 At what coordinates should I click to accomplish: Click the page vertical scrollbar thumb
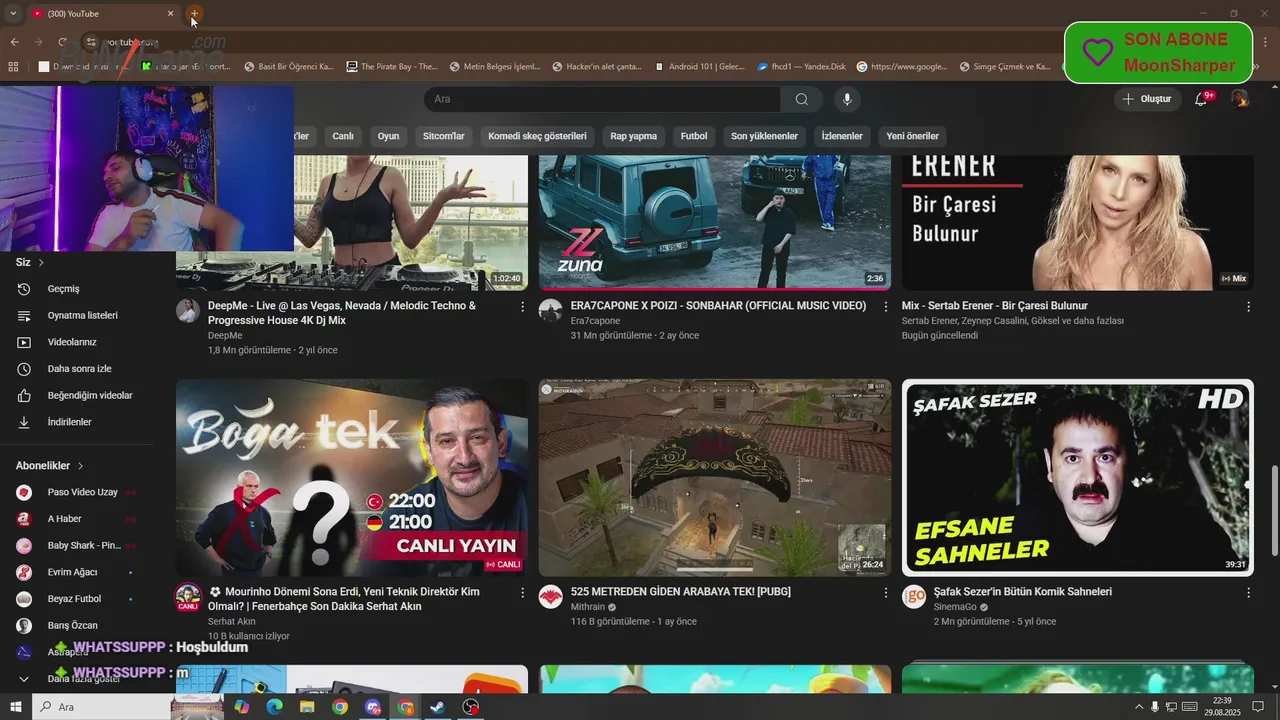1274,510
